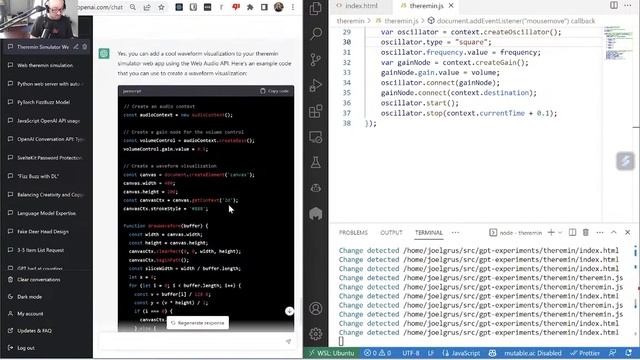Open the terminal launch profile dropdown arrow

pos(560,233)
